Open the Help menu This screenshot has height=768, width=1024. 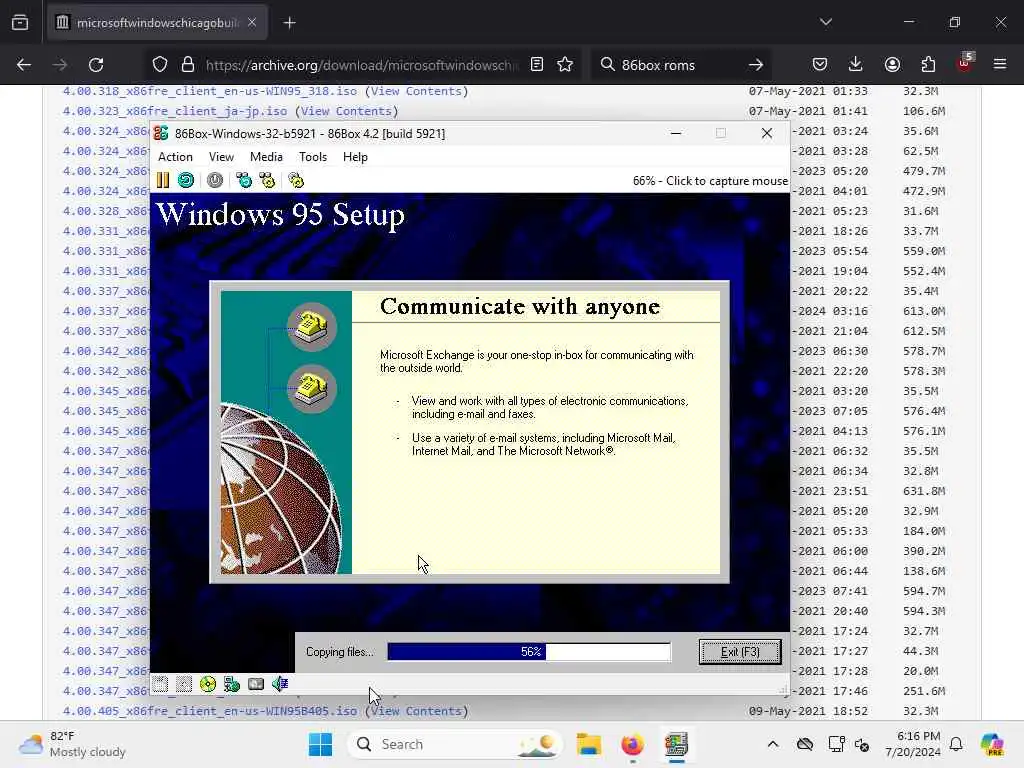pos(355,157)
